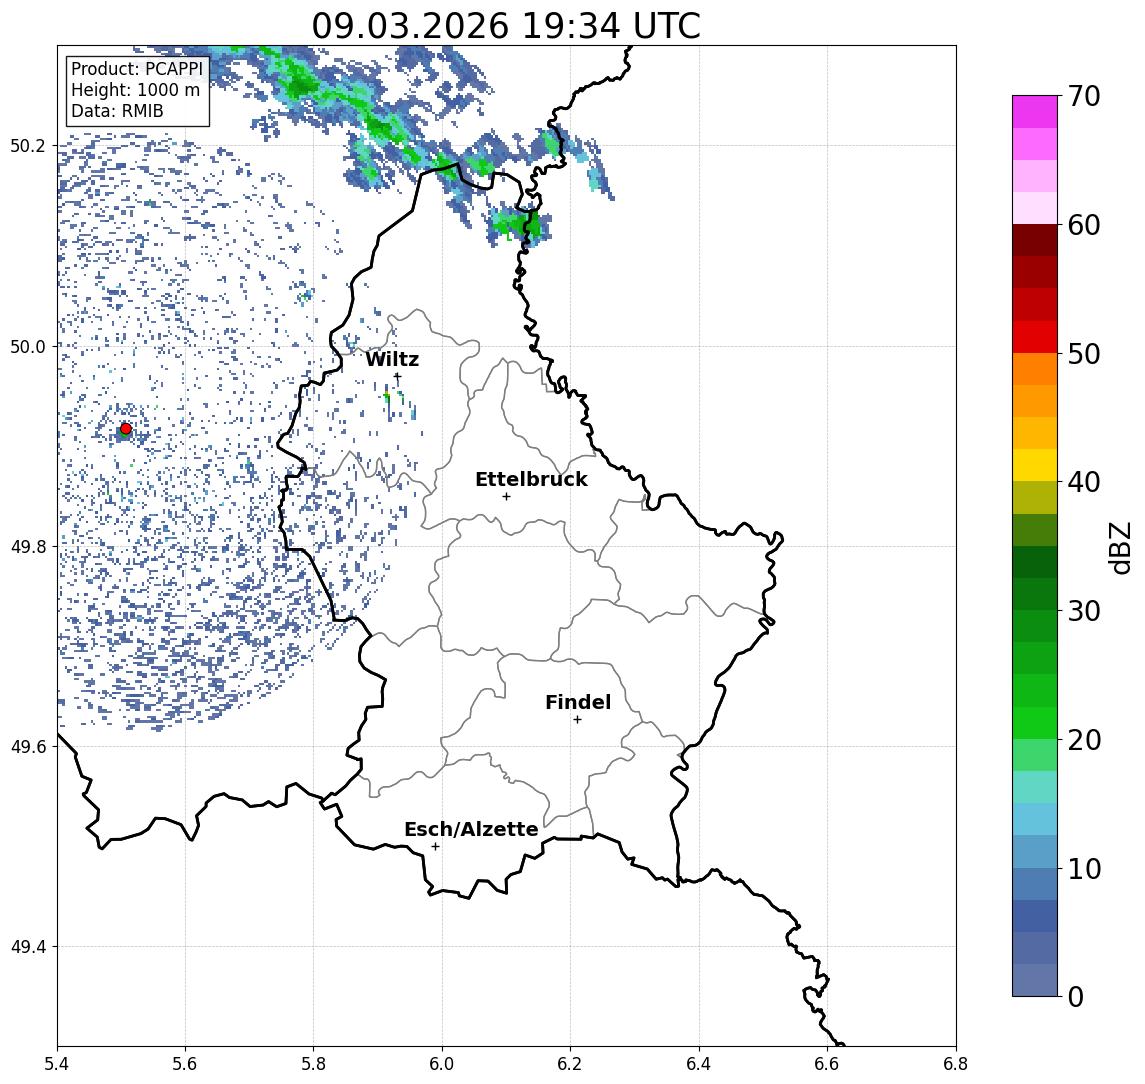The height and width of the screenshot is (1084, 1145).
Task: Click the 'Data: RMIB' legend line
Action: [117, 111]
